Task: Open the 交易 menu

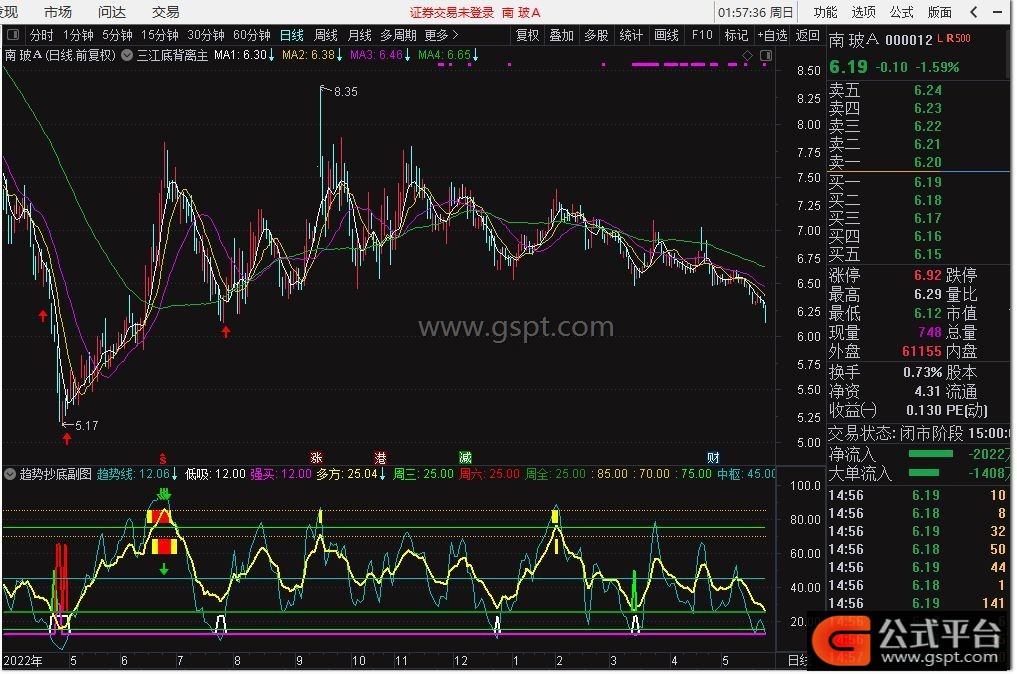Action: point(165,12)
